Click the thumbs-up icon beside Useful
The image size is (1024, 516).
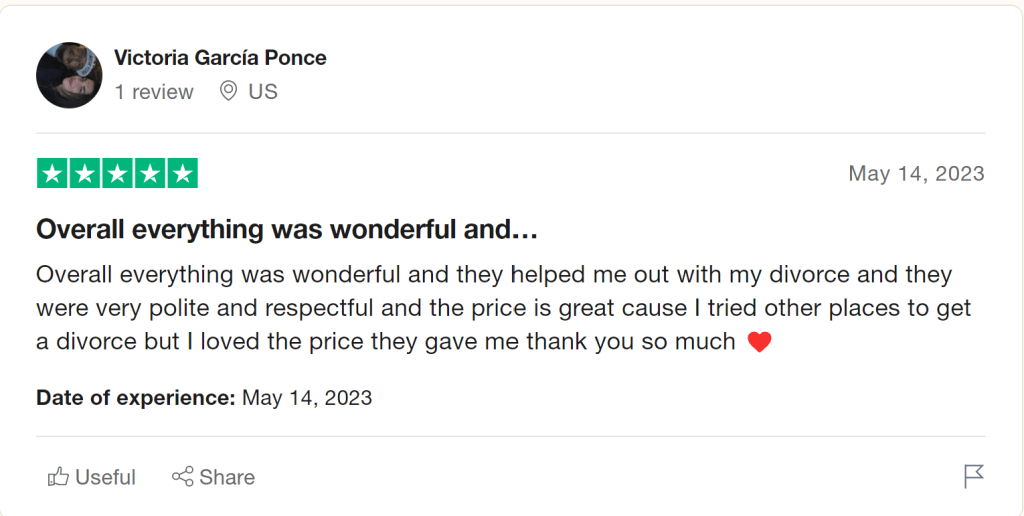pyautogui.click(x=58, y=477)
